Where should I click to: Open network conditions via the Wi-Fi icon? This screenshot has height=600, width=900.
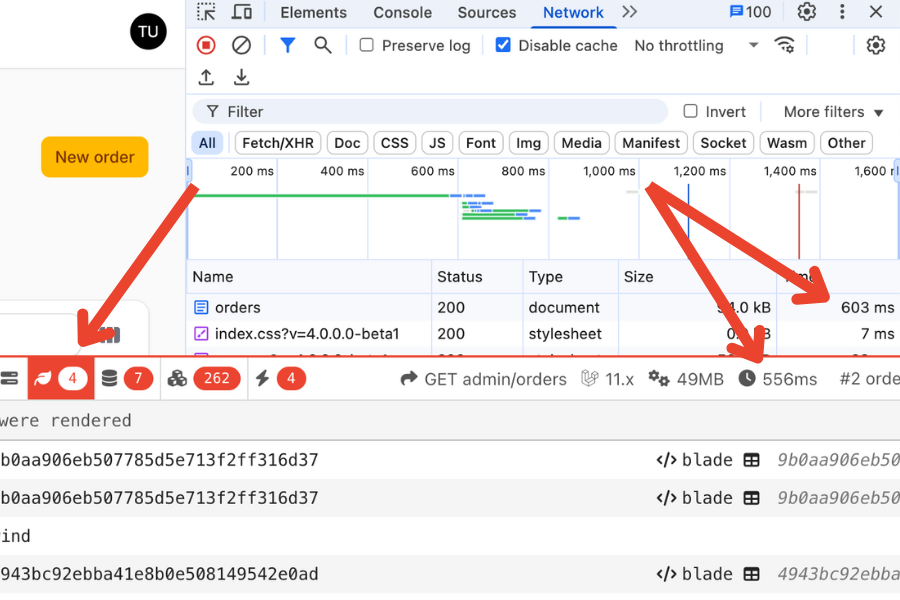pos(785,45)
